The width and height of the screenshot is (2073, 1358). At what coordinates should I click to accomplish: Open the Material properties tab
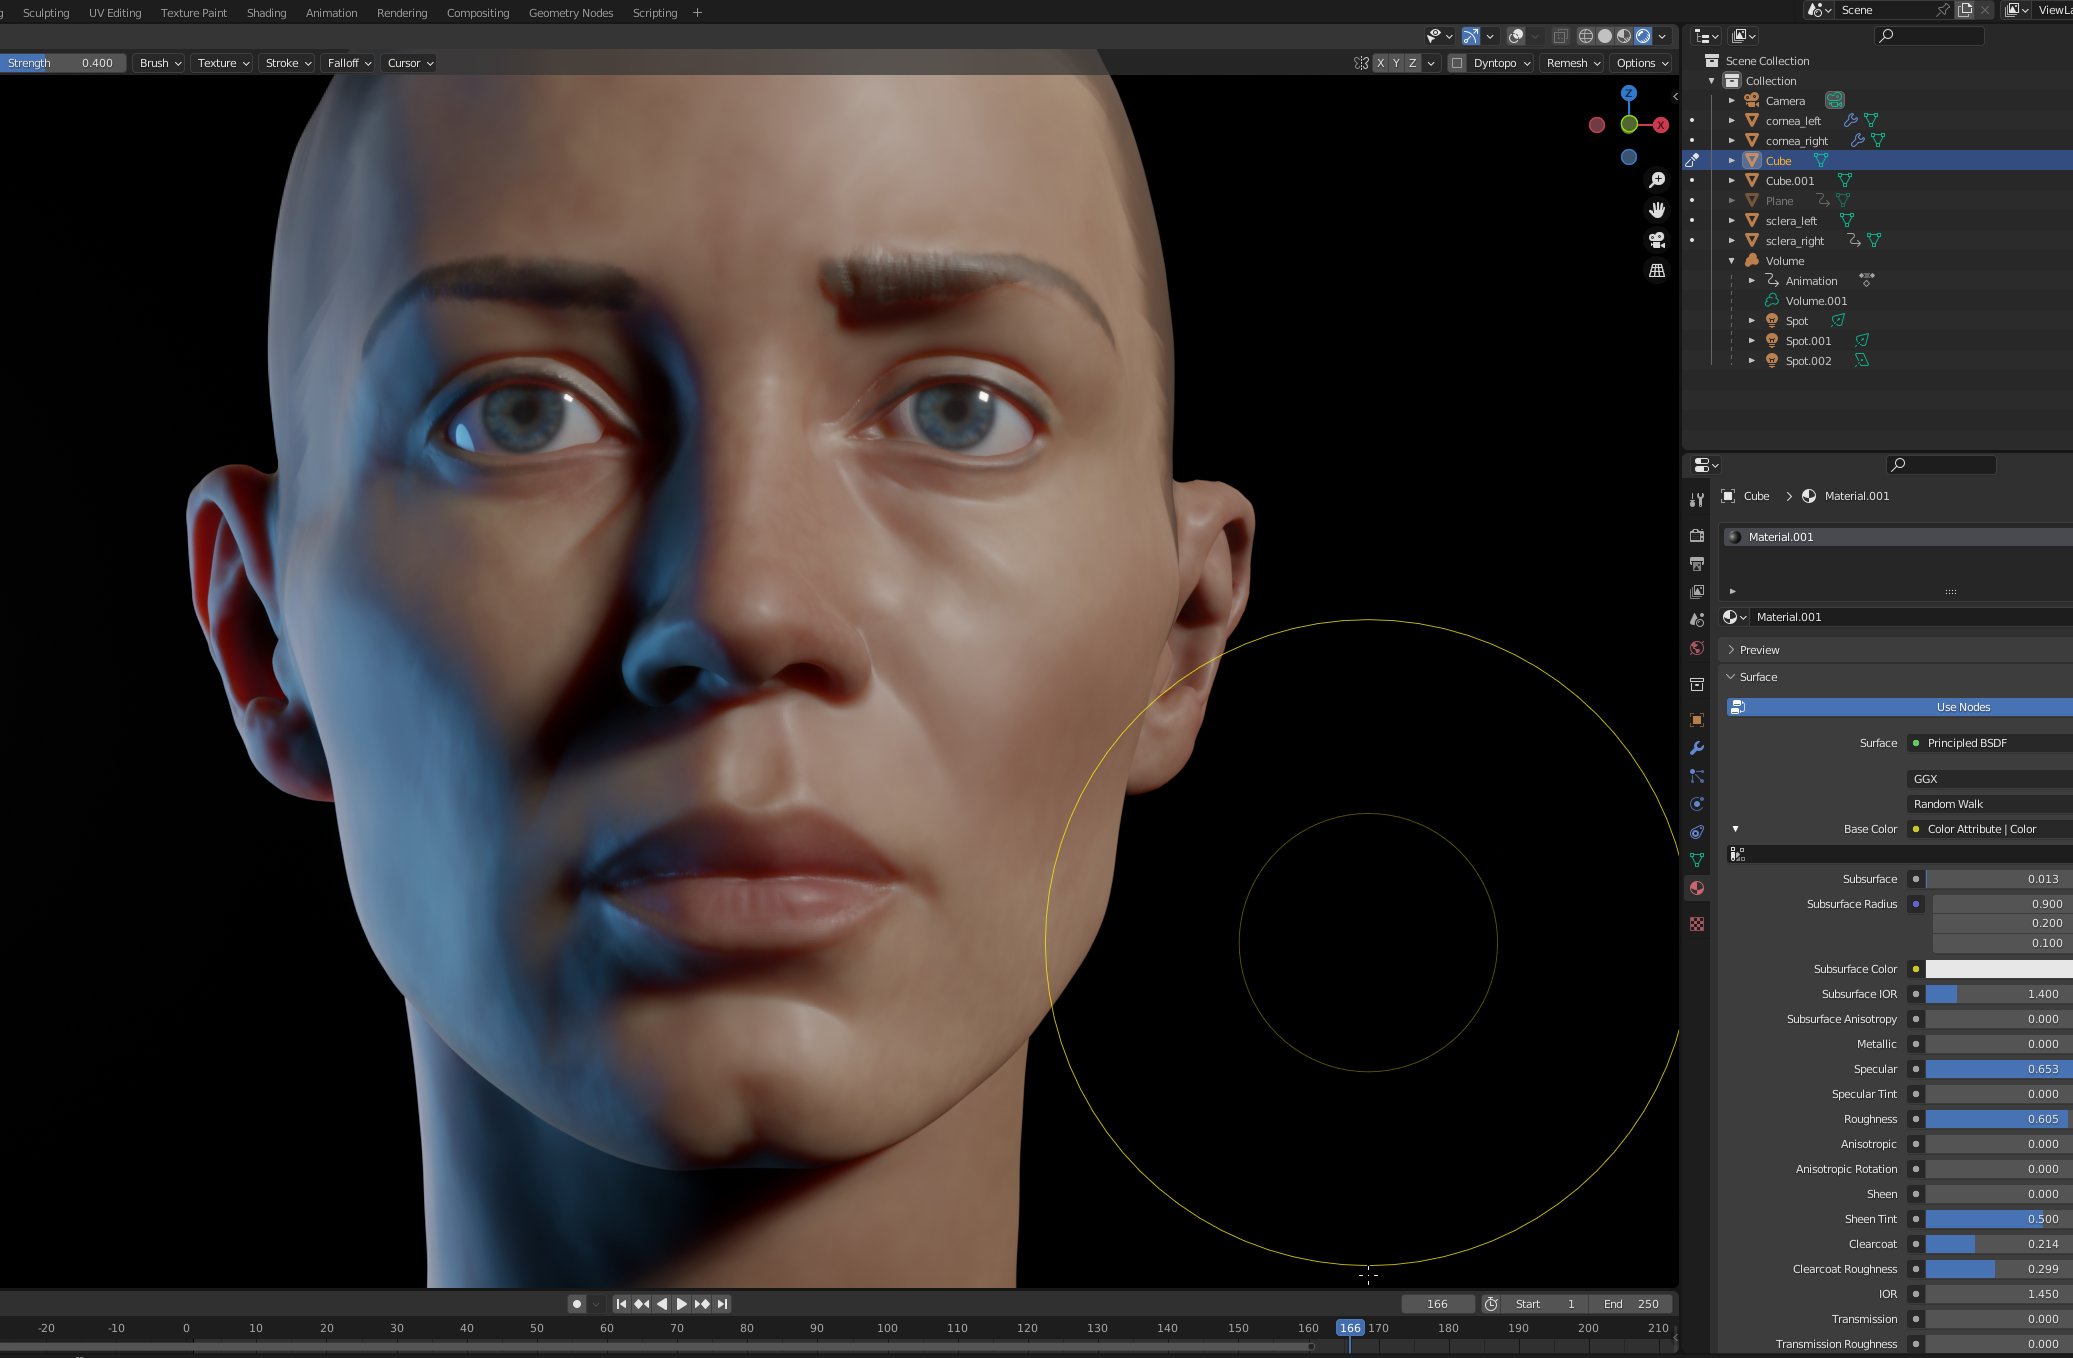1696,888
